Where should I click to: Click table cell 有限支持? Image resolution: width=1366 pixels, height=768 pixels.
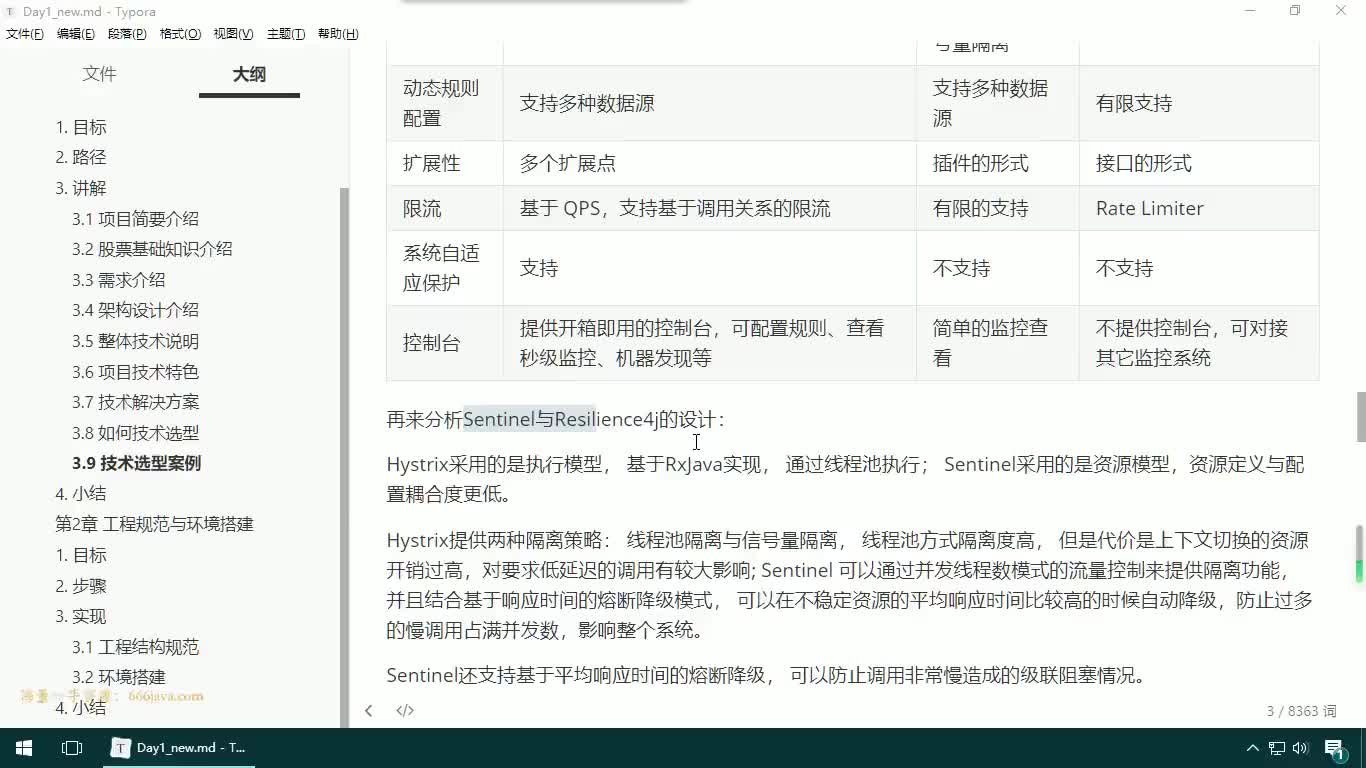pyautogui.click(x=1199, y=103)
